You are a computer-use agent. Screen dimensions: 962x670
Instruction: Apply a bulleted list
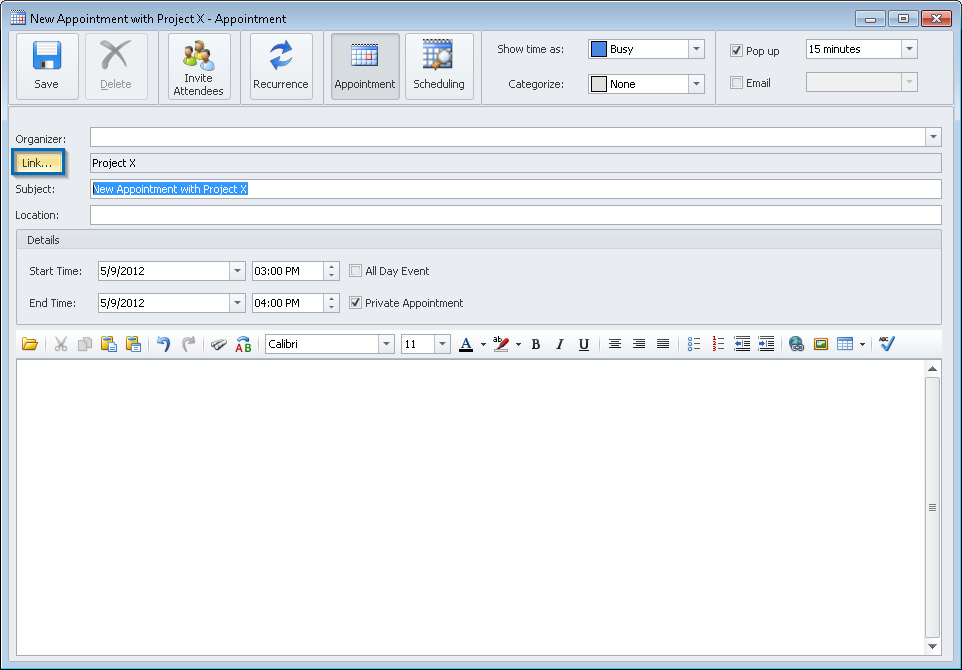click(694, 344)
